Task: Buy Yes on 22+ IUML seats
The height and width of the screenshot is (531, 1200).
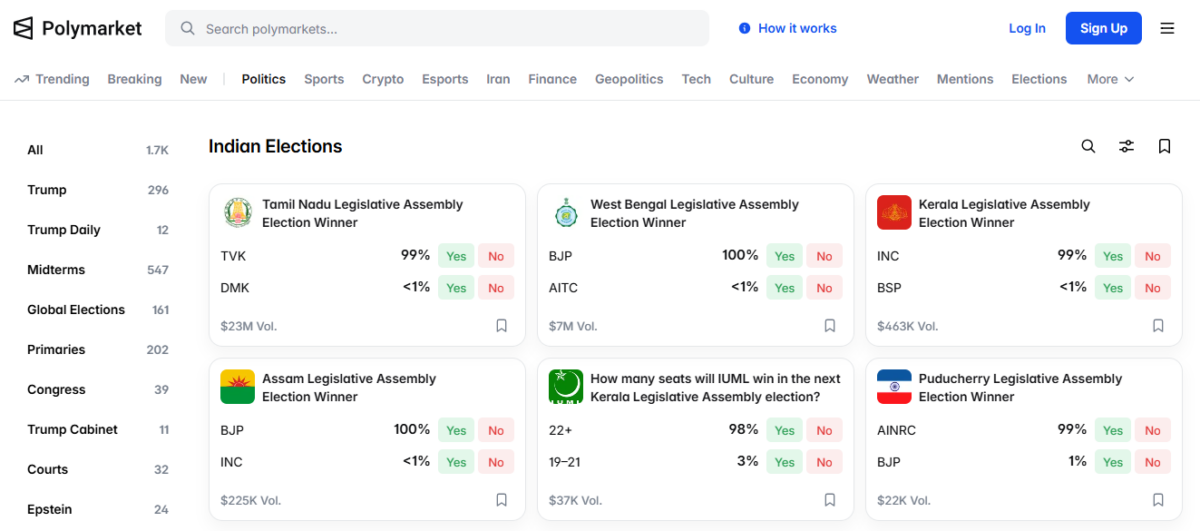Action: click(784, 430)
